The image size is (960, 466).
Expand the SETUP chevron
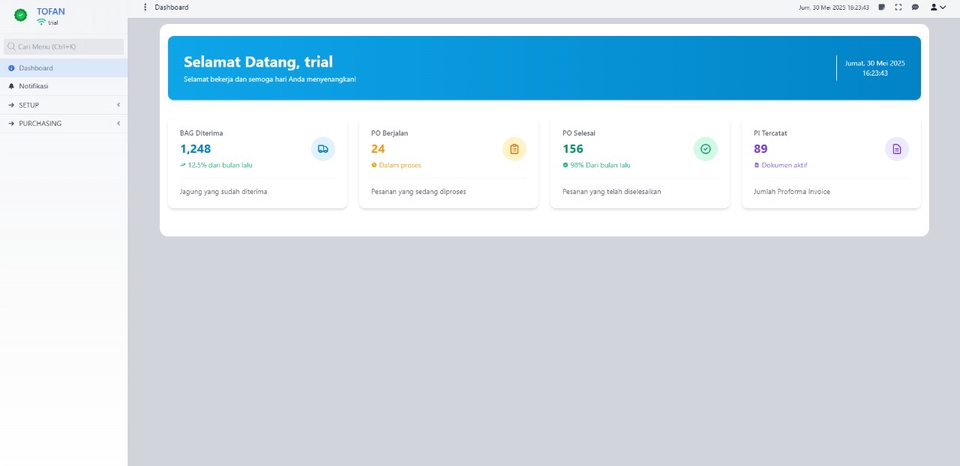tap(118, 105)
